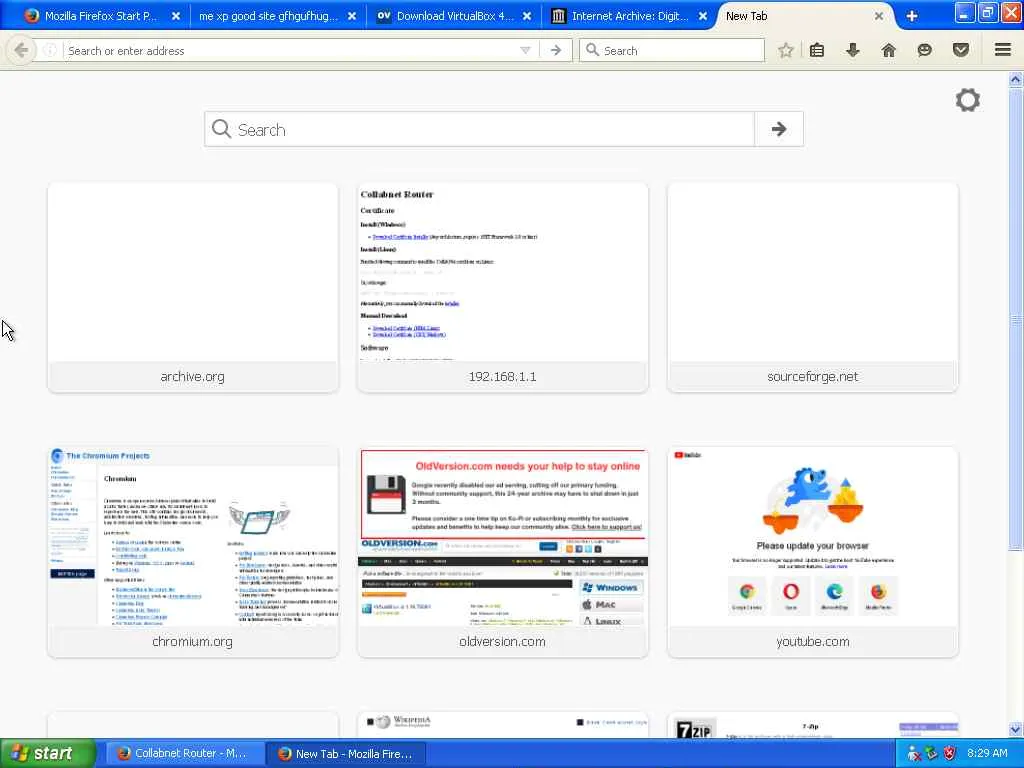Open the Hello chat smiley icon
Screen dimensions: 1024x768
[x=924, y=50]
